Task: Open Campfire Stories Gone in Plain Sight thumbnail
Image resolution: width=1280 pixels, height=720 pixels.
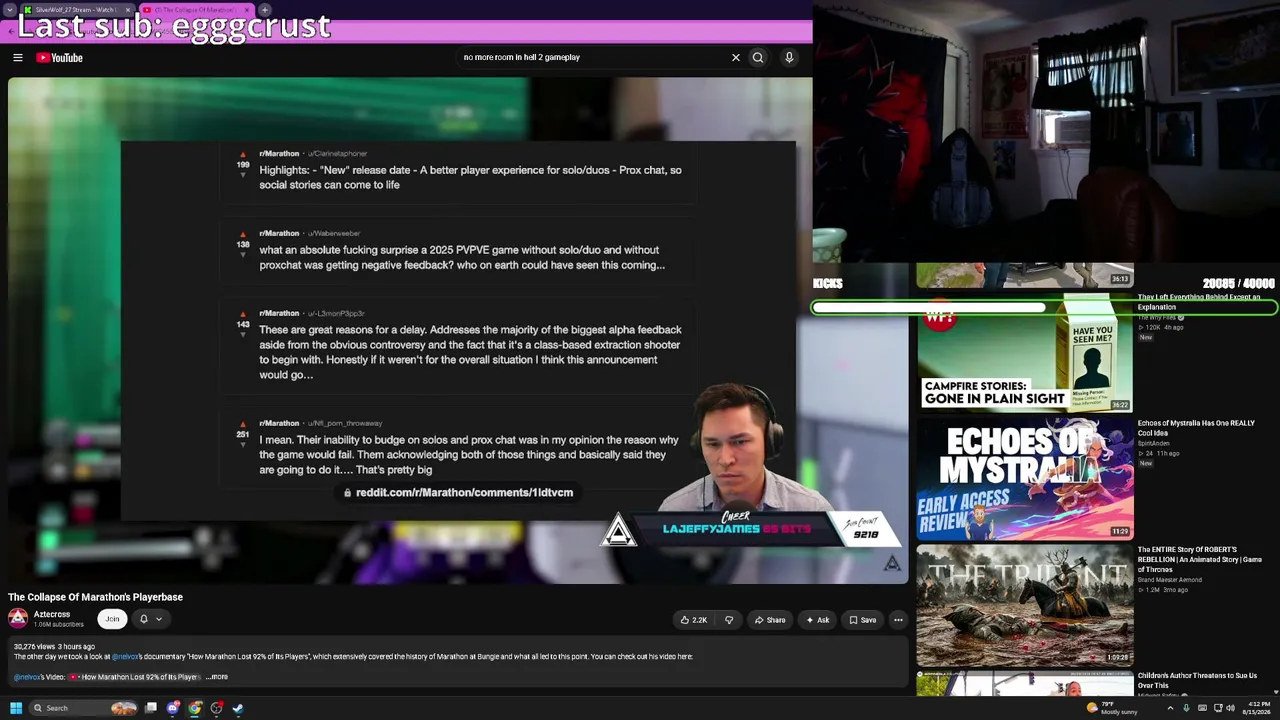Action: point(1025,352)
